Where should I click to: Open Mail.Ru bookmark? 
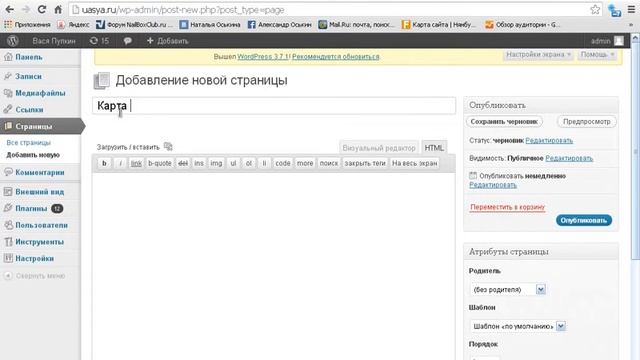pyautogui.click(x=357, y=25)
